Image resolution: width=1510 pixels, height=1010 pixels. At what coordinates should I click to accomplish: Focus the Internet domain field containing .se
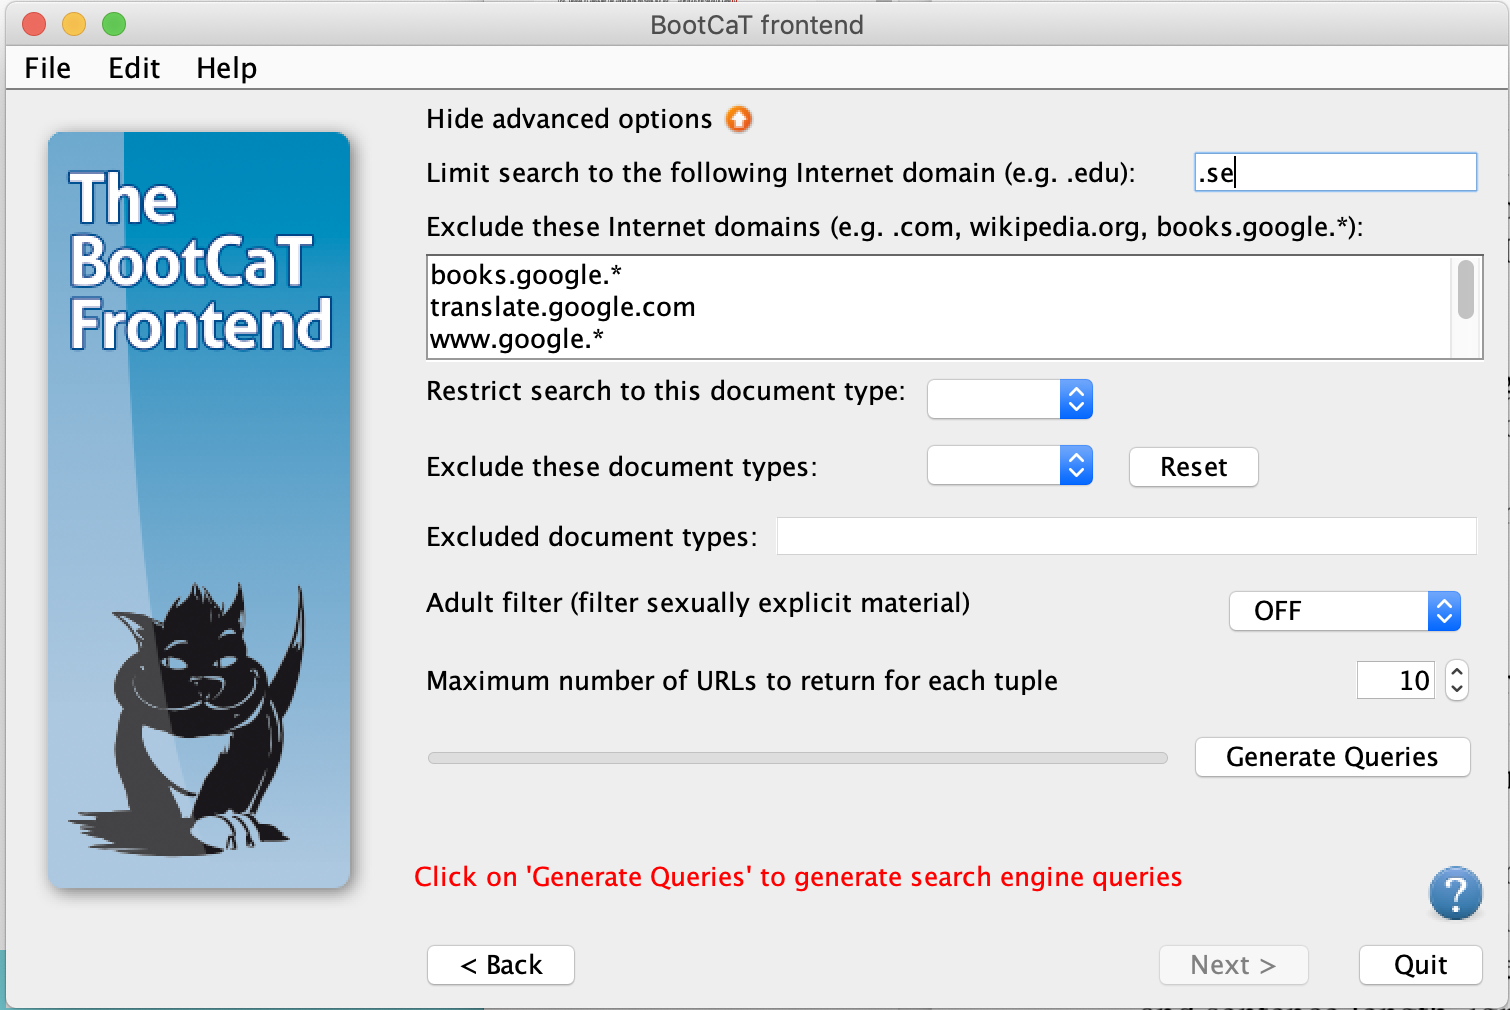[1335, 172]
